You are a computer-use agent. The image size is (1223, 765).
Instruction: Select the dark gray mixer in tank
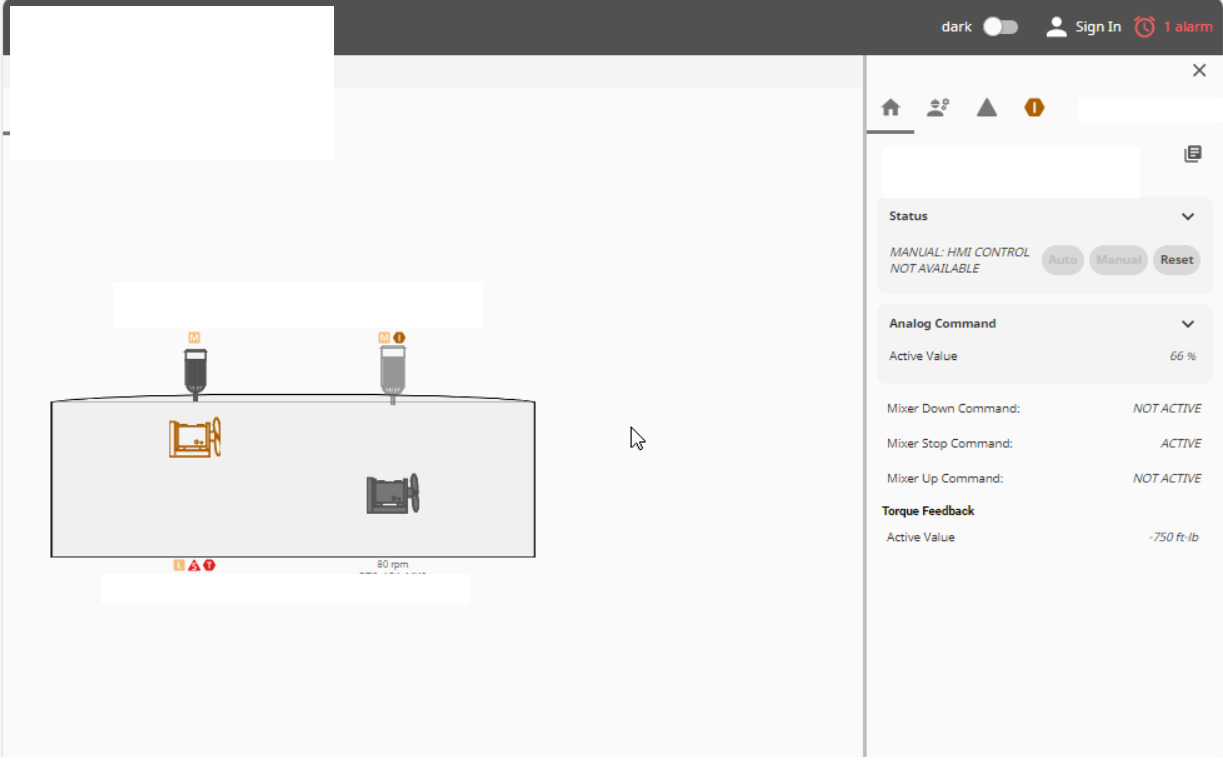click(393, 494)
